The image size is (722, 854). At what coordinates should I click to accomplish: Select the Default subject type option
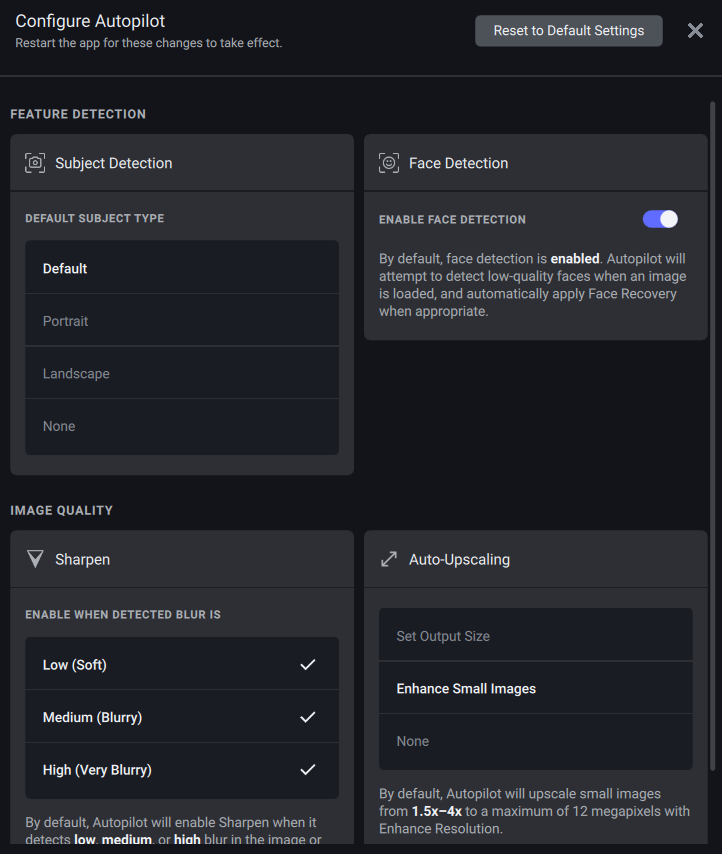tap(182, 268)
